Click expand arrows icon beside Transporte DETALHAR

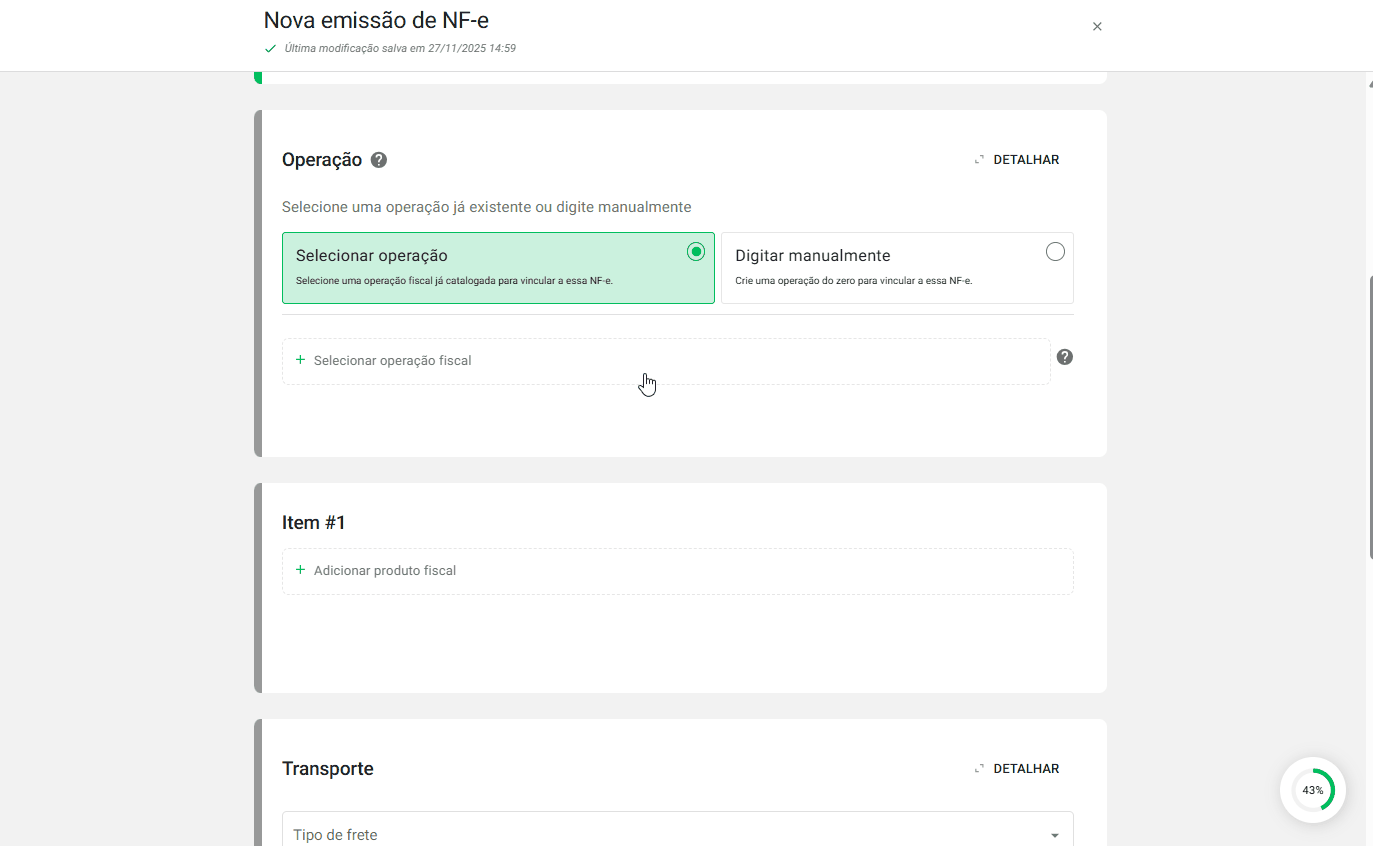tap(978, 767)
